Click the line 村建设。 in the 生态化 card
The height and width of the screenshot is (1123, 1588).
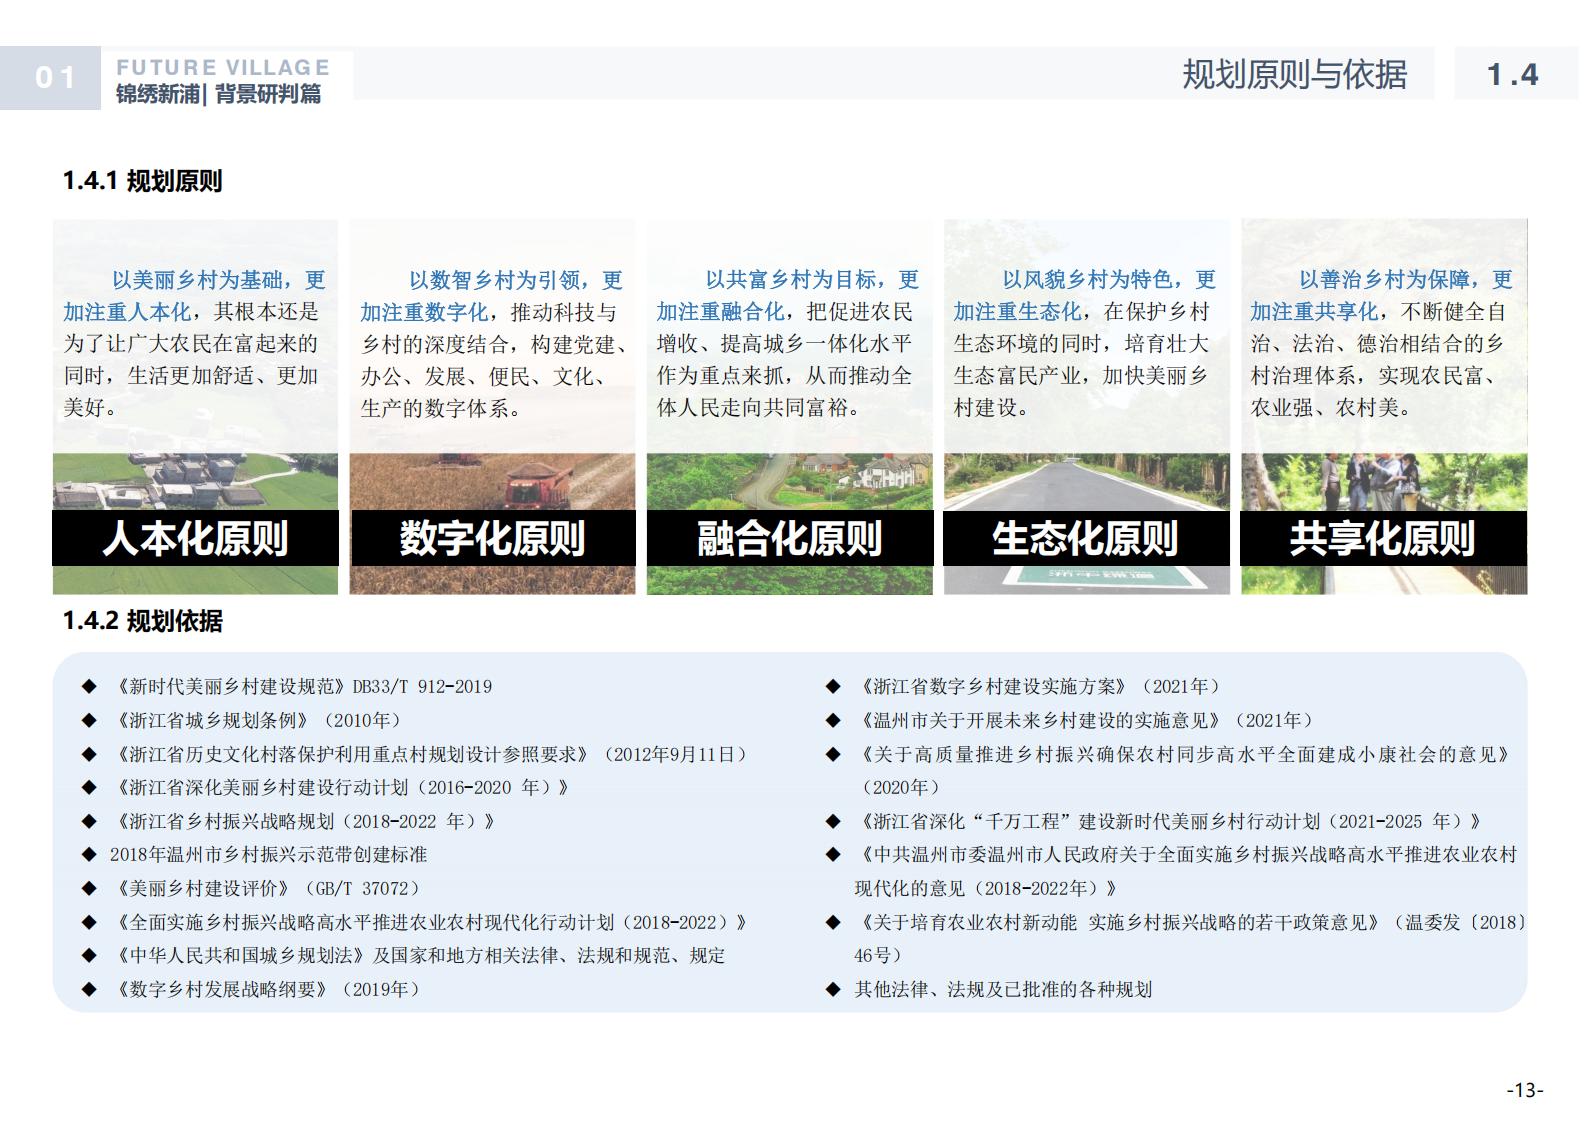pos(991,408)
